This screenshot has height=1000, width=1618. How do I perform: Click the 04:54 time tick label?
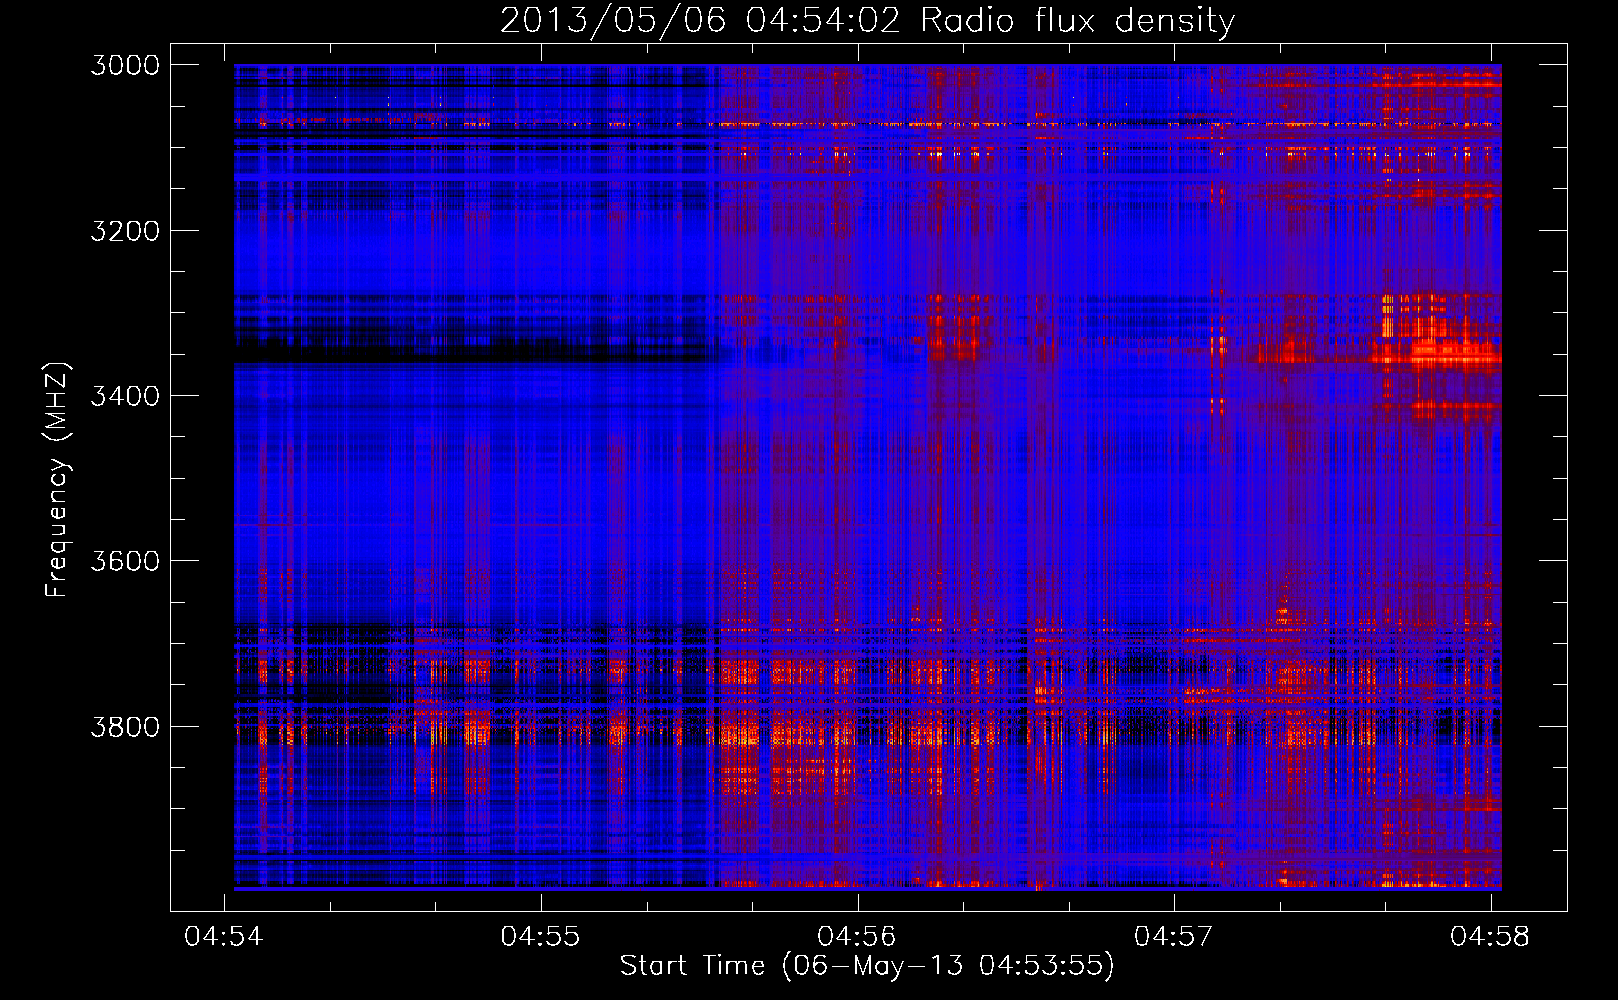pos(224,936)
